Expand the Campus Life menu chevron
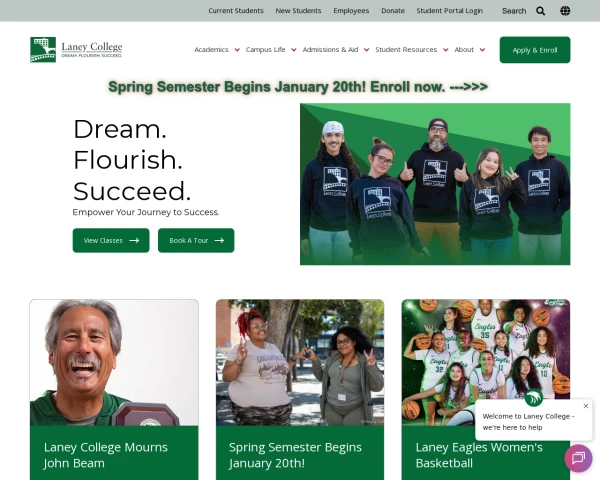Image resolution: width=600 pixels, height=480 pixels. (x=294, y=50)
